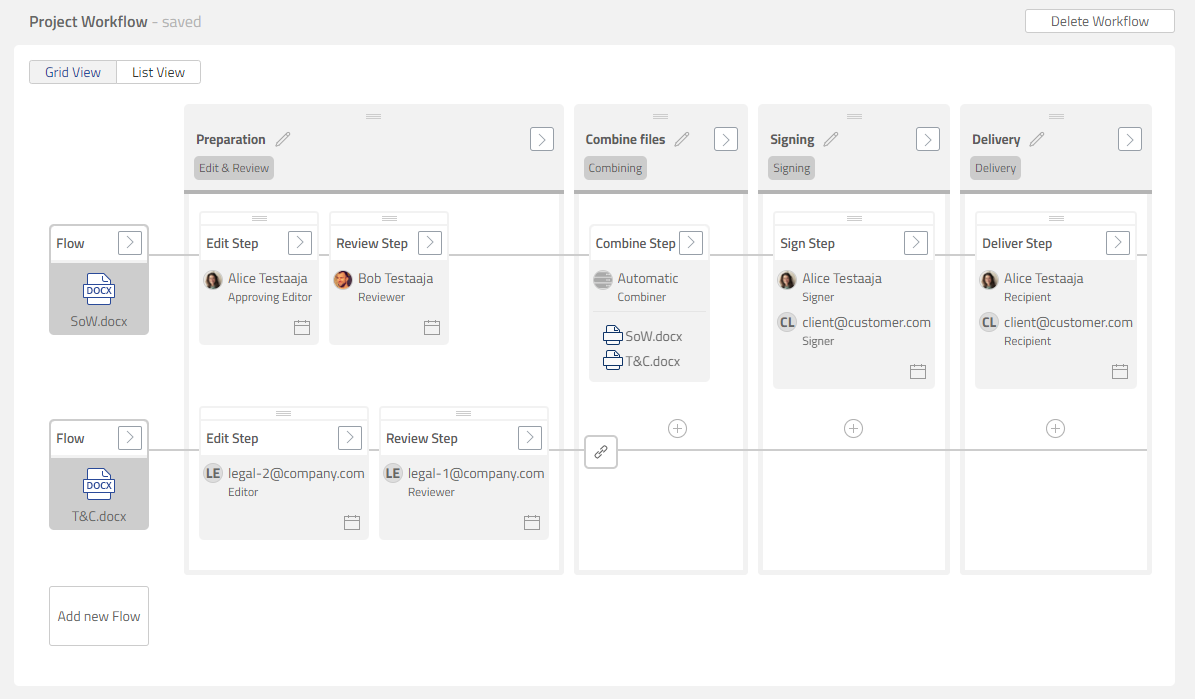Click the Delete Workflow button
1195x699 pixels.
point(1099,21)
